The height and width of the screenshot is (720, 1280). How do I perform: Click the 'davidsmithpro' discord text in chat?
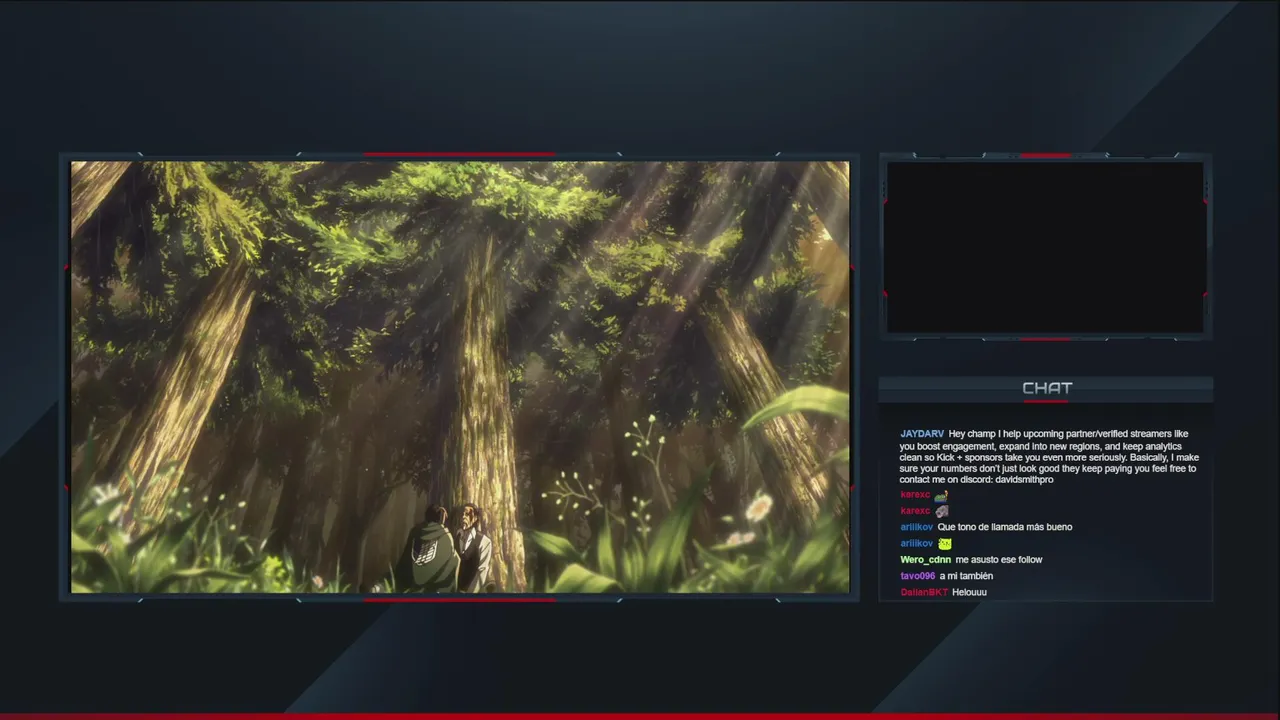point(1024,480)
